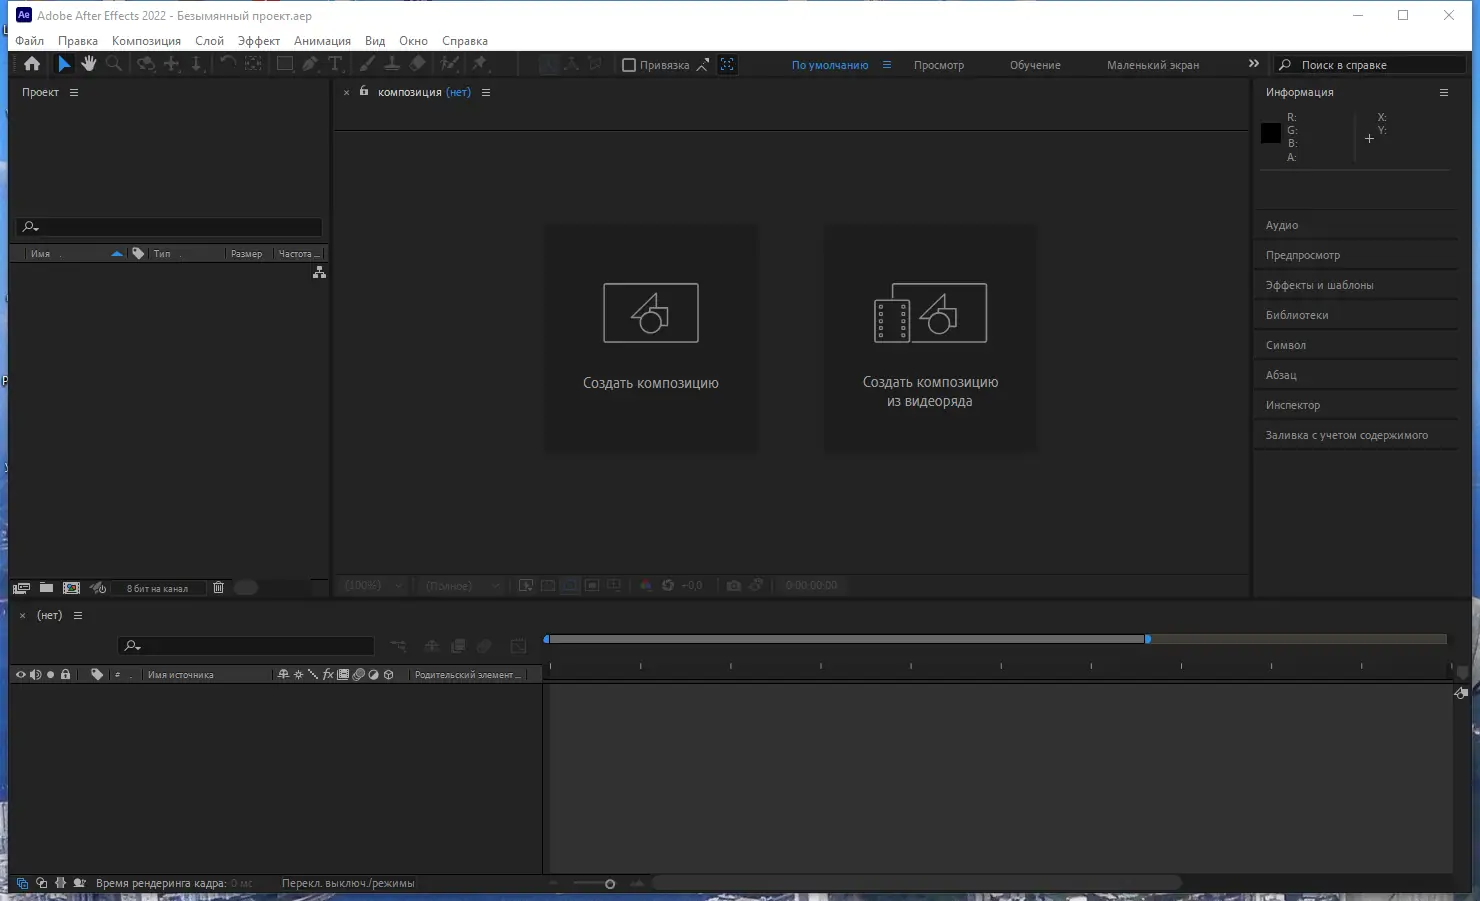The width and height of the screenshot is (1480, 901).
Task: Select the Hand tool
Action: 89,64
